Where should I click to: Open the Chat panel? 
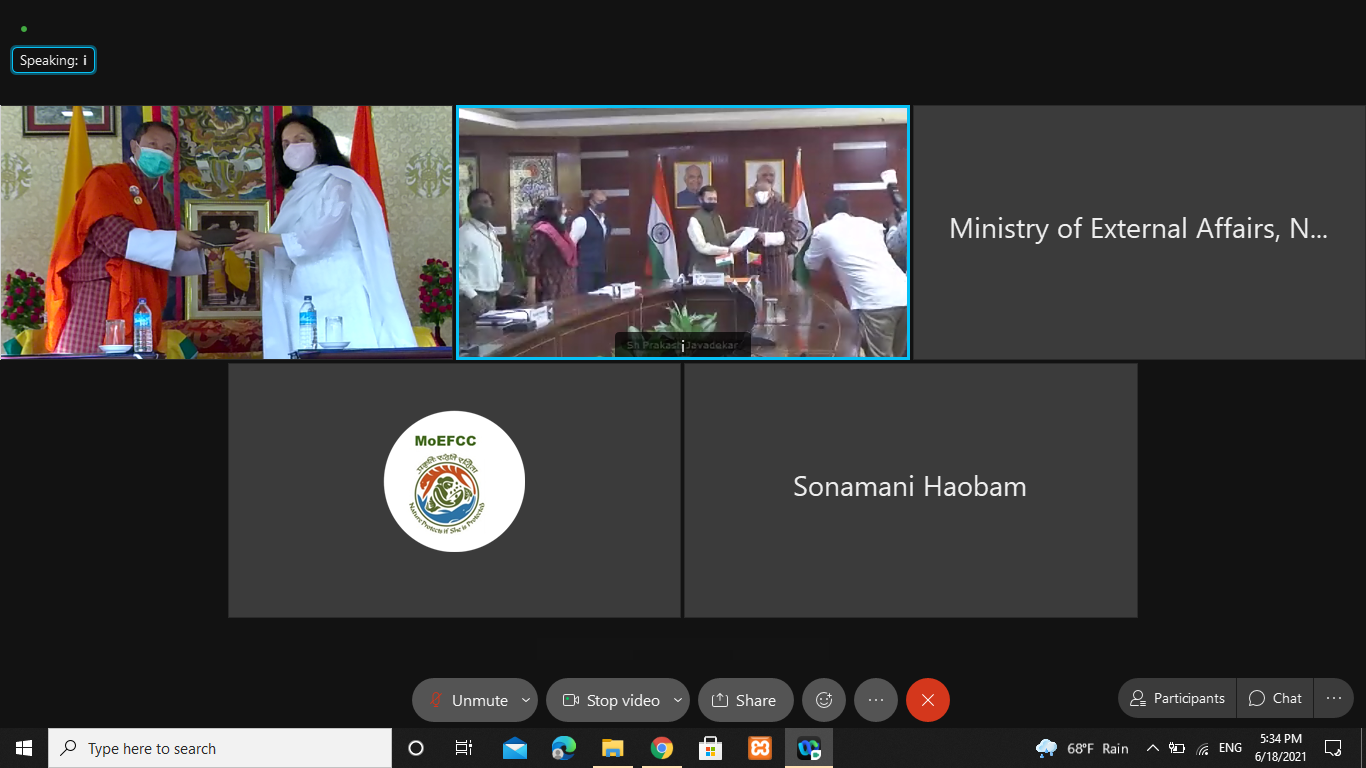click(1275, 698)
